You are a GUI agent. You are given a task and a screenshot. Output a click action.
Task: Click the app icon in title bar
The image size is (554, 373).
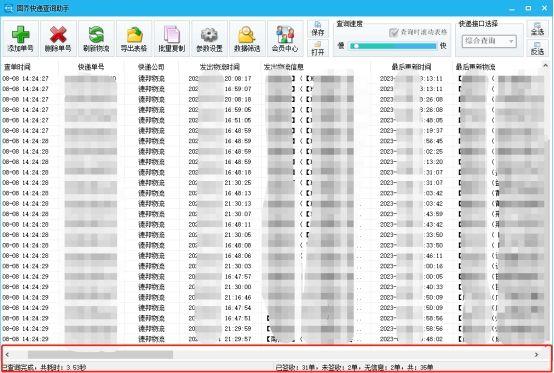[8, 8]
